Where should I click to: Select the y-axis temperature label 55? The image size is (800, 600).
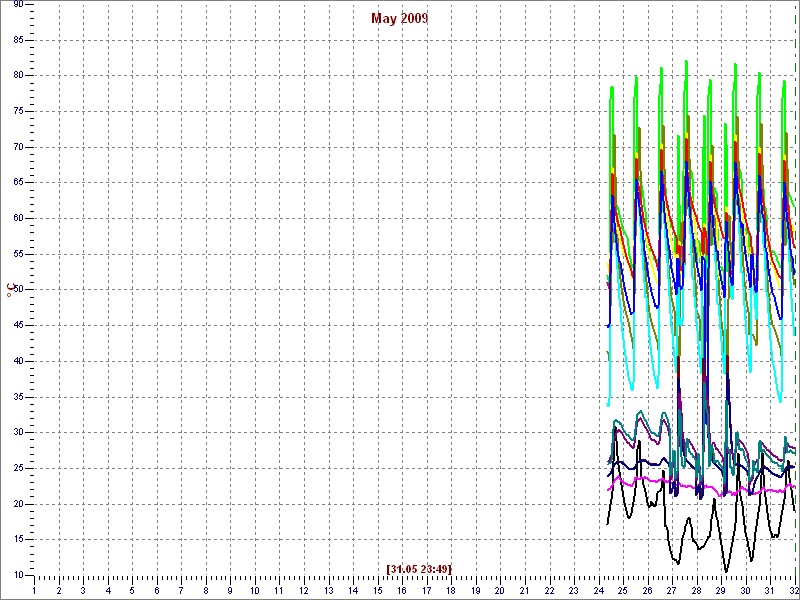click(18, 254)
